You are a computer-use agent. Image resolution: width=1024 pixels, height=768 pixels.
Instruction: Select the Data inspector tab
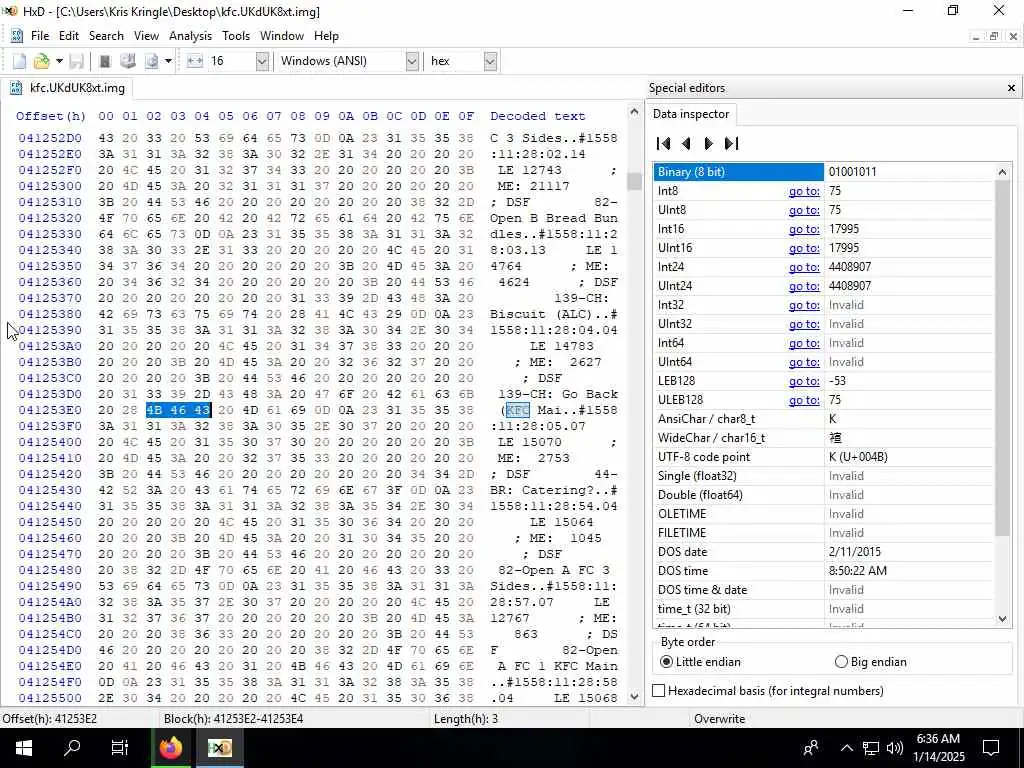point(691,114)
